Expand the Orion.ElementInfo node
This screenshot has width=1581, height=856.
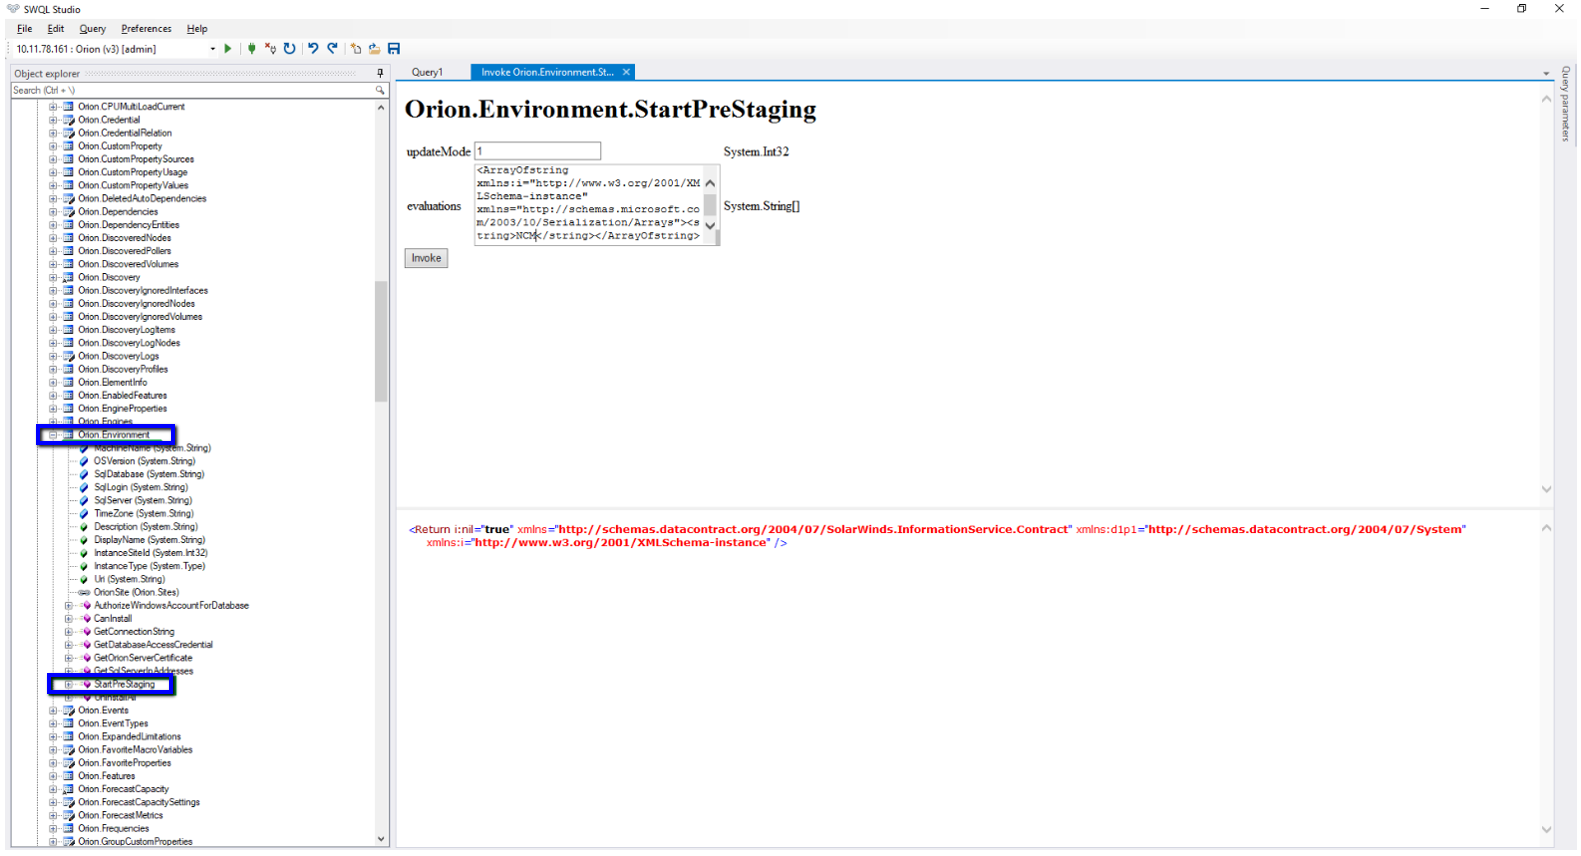tap(53, 383)
